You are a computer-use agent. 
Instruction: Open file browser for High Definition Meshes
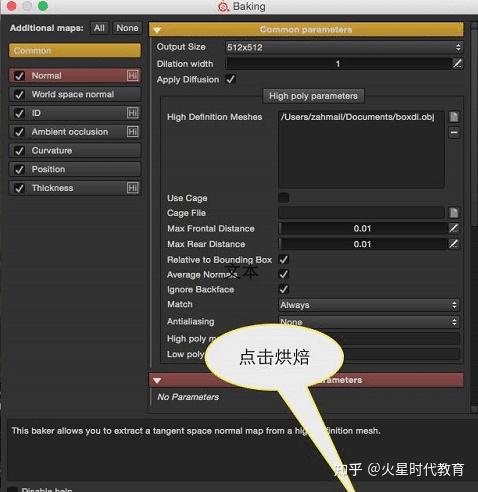click(x=454, y=117)
